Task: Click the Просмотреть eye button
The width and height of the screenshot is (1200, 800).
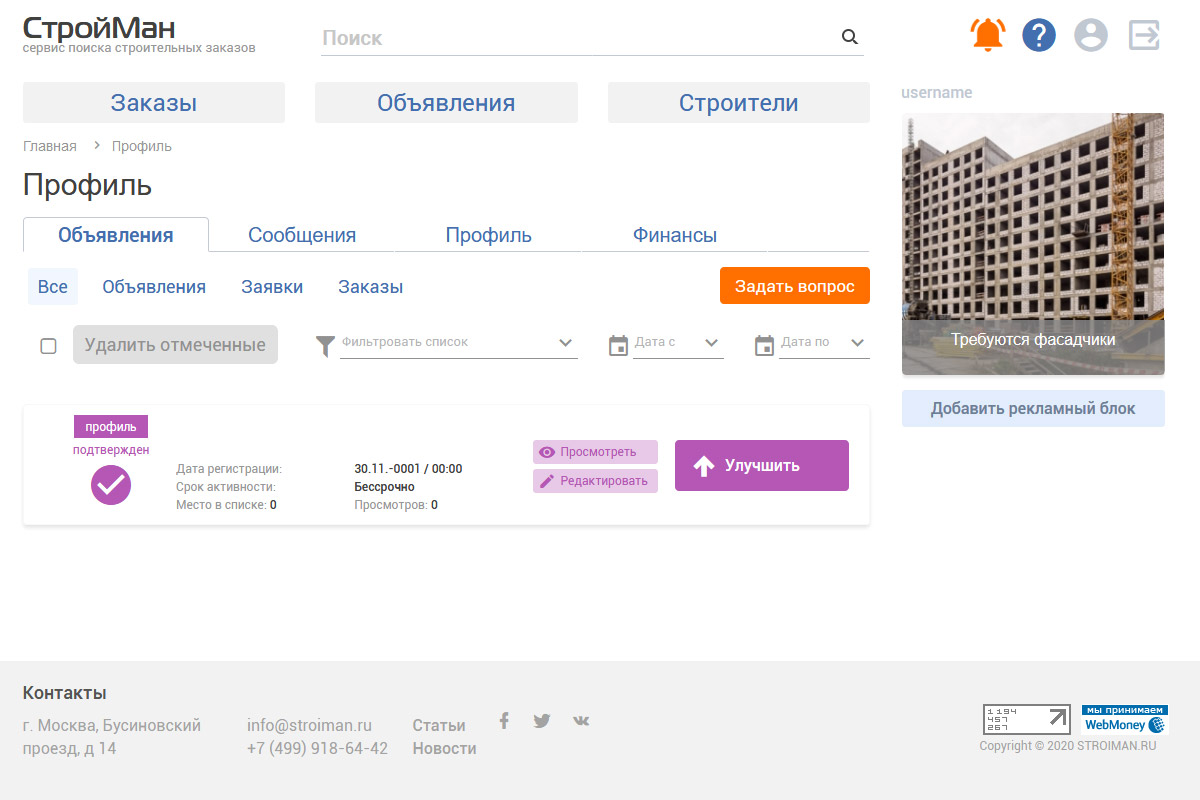Action: (595, 452)
